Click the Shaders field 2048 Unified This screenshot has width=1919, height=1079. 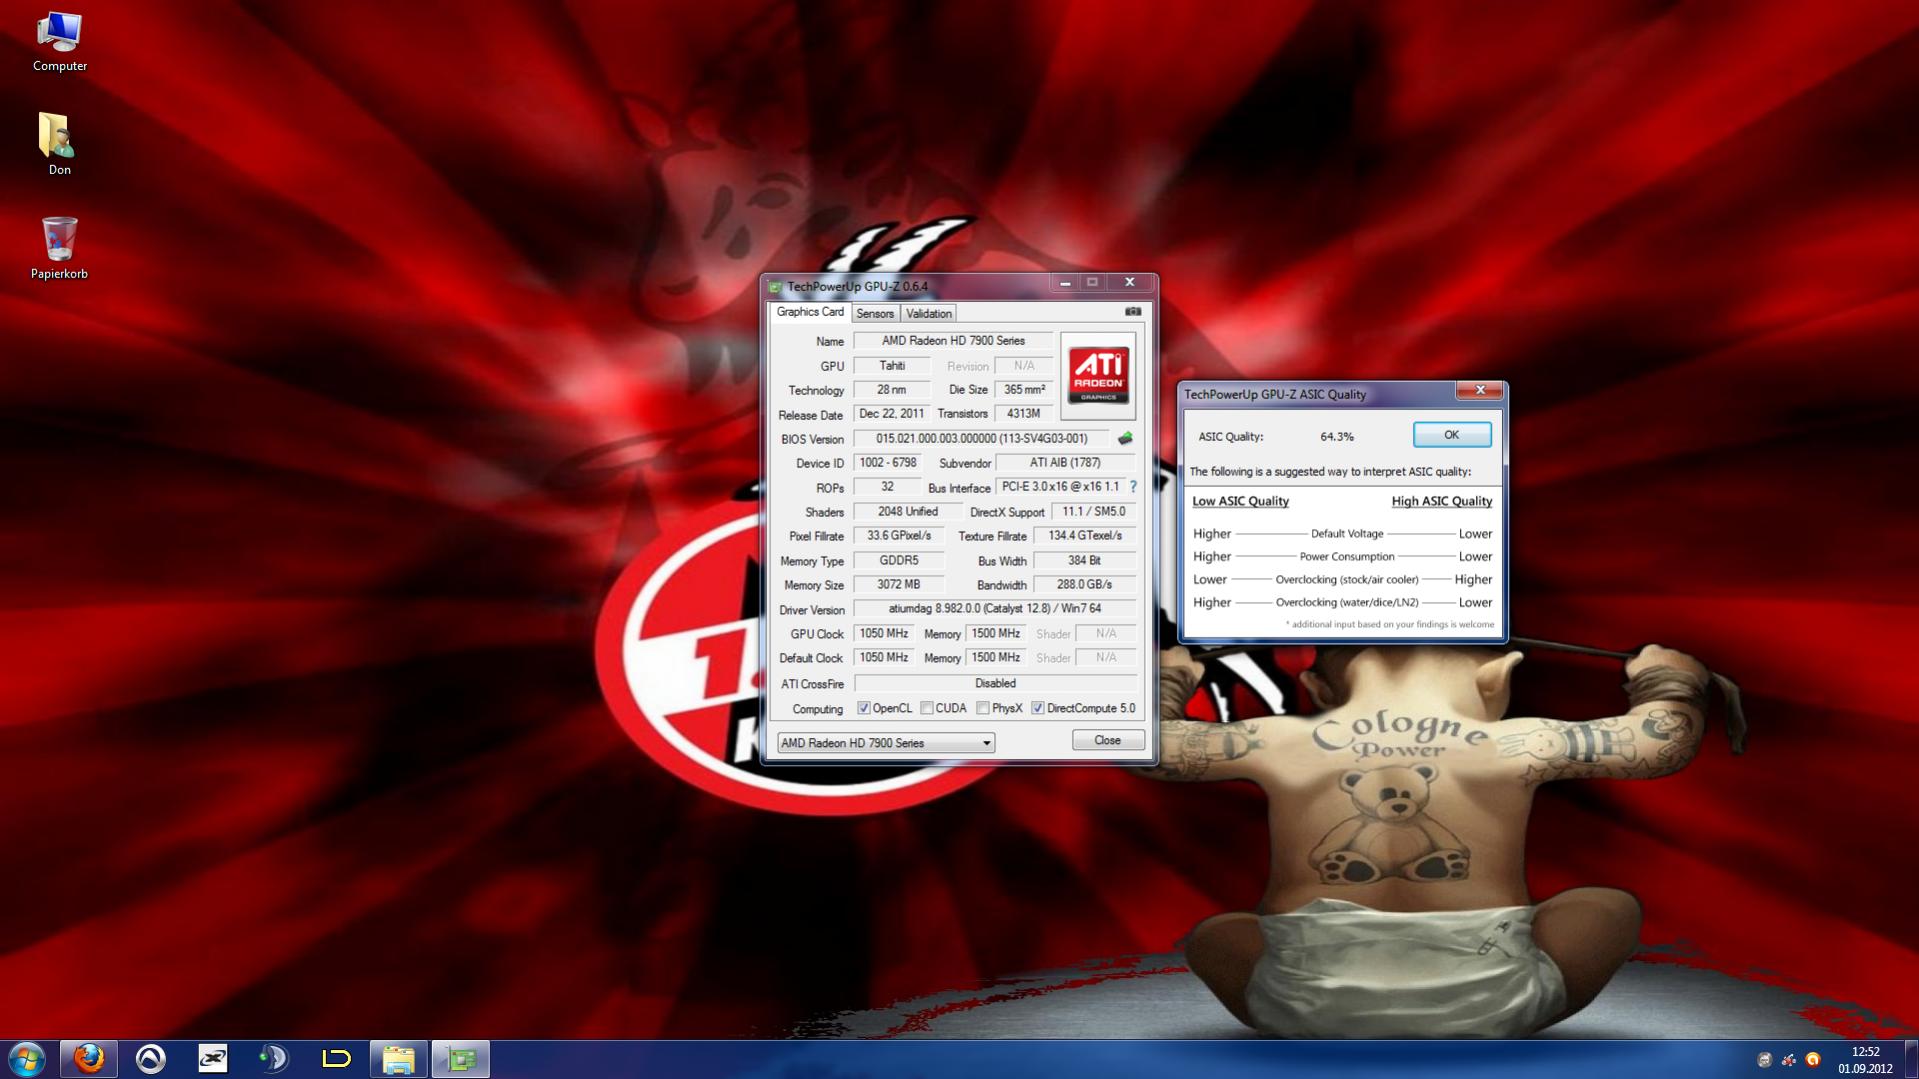pos(908,512)
